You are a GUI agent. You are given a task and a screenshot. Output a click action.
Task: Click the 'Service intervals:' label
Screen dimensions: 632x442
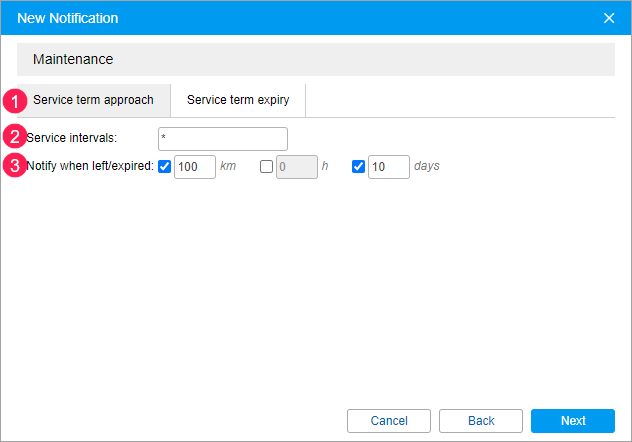click(x=72, y=138)
